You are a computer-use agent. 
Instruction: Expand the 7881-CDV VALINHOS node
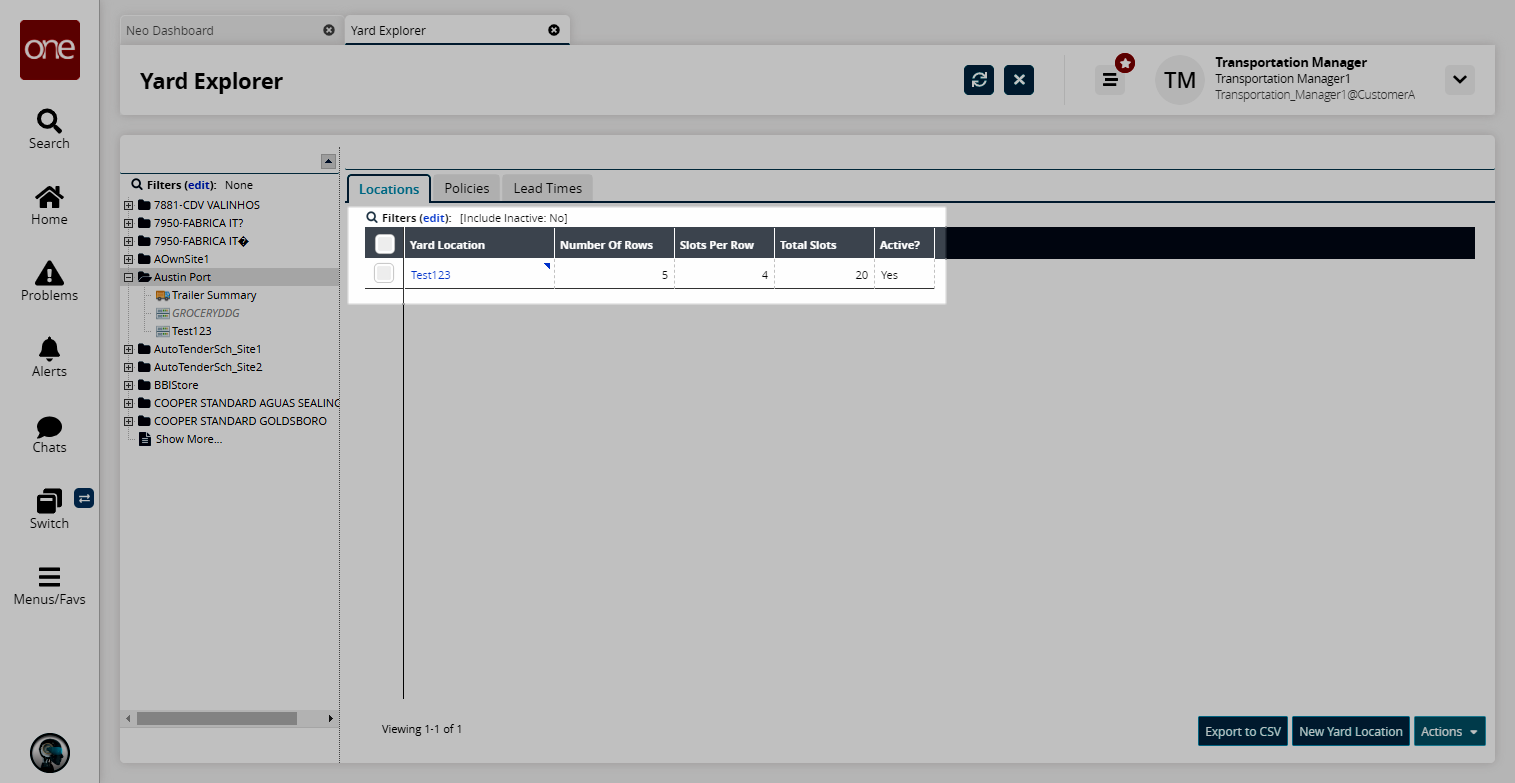(x=128, y=205)
